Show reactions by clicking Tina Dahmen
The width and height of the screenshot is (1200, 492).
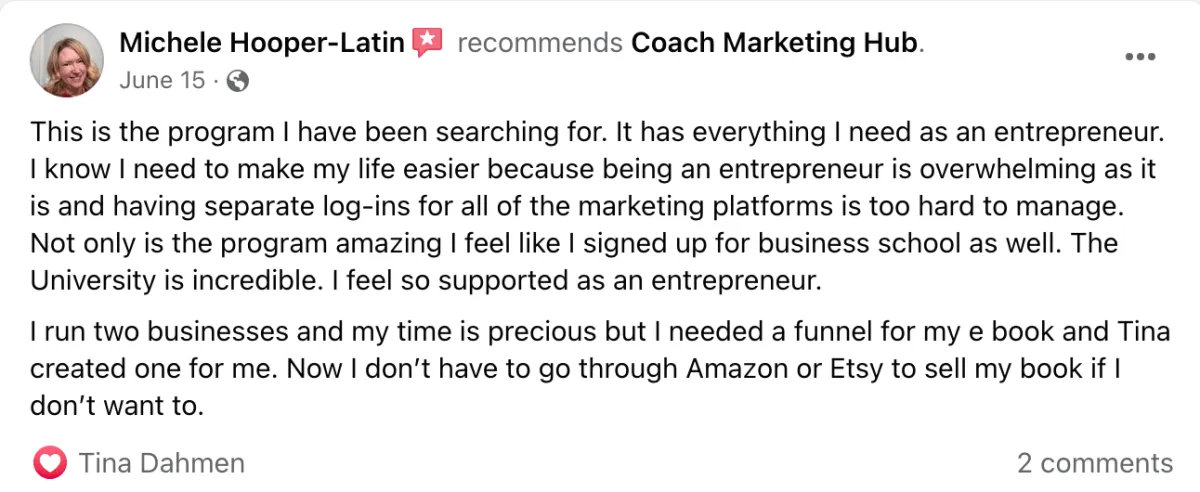point(161,463)
